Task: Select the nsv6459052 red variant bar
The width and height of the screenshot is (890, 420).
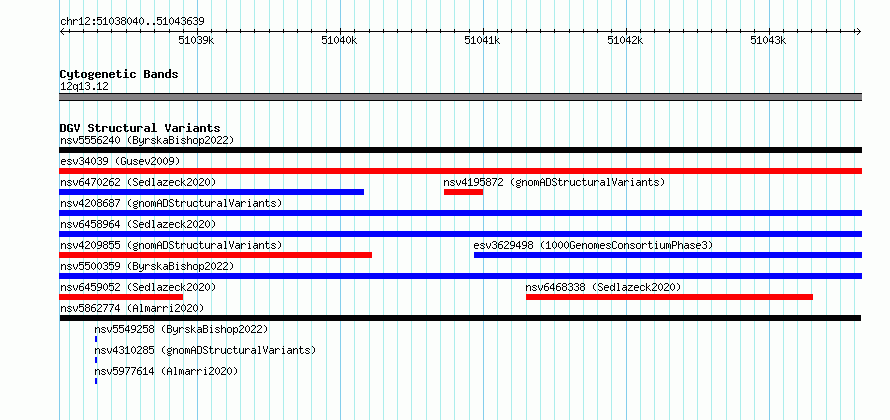Action: [x=121, y=297]
